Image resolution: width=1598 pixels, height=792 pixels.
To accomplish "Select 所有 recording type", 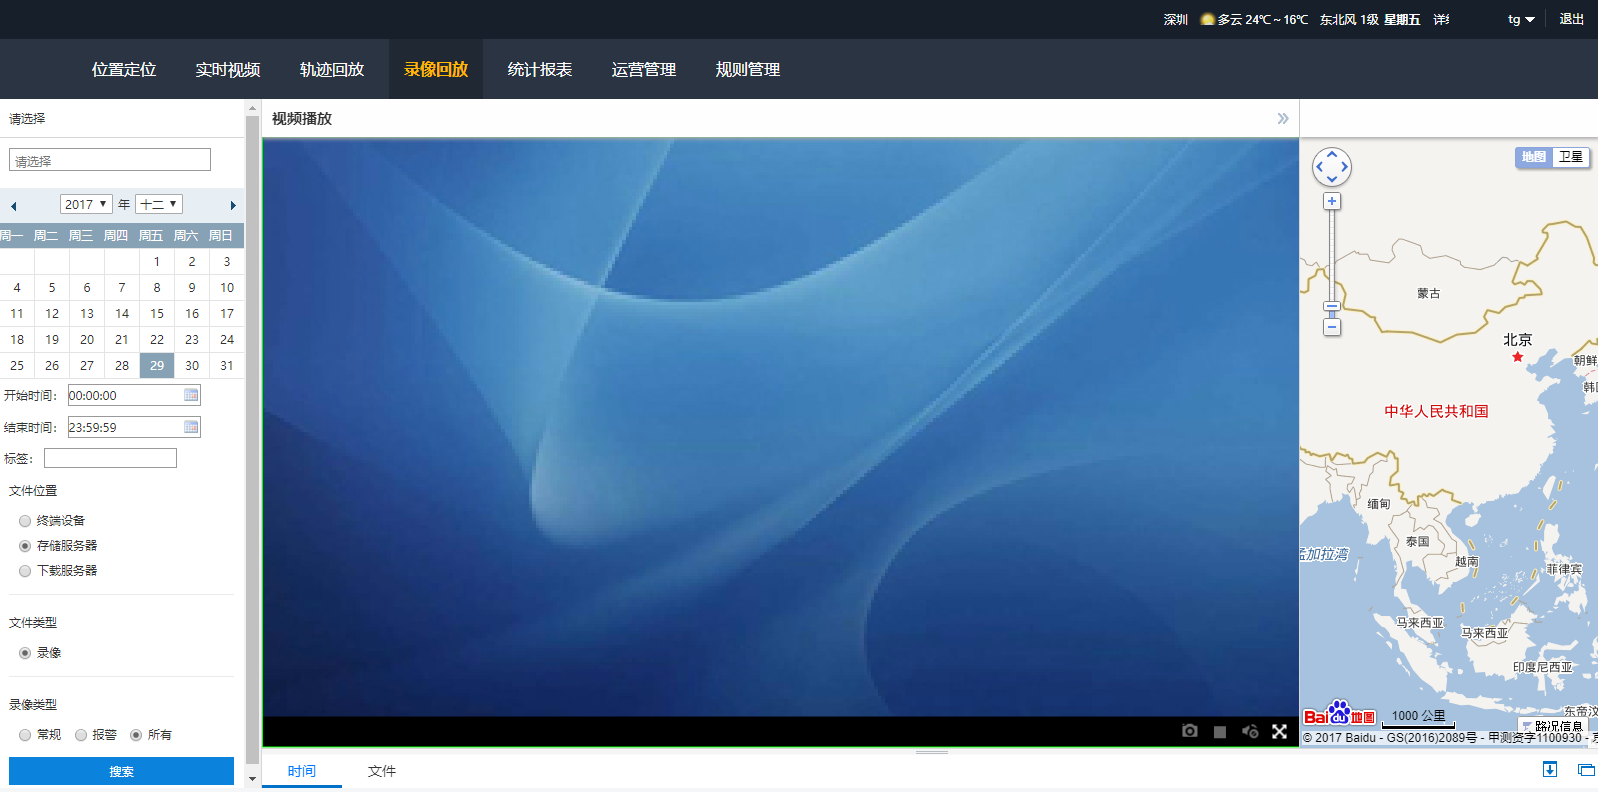I will [x=136, y=735].
